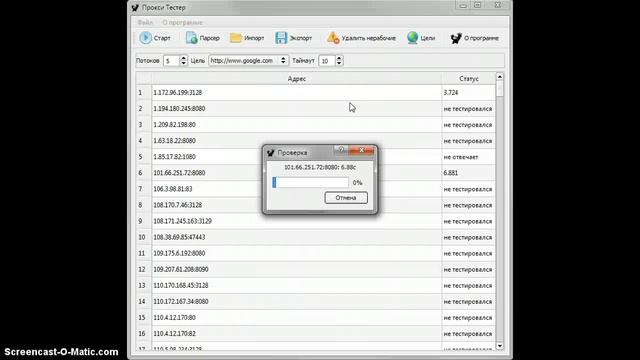Click the progress bar in Проверка dialog
The height and width of the screenshot is (360, 640).
tap(310, 182)
